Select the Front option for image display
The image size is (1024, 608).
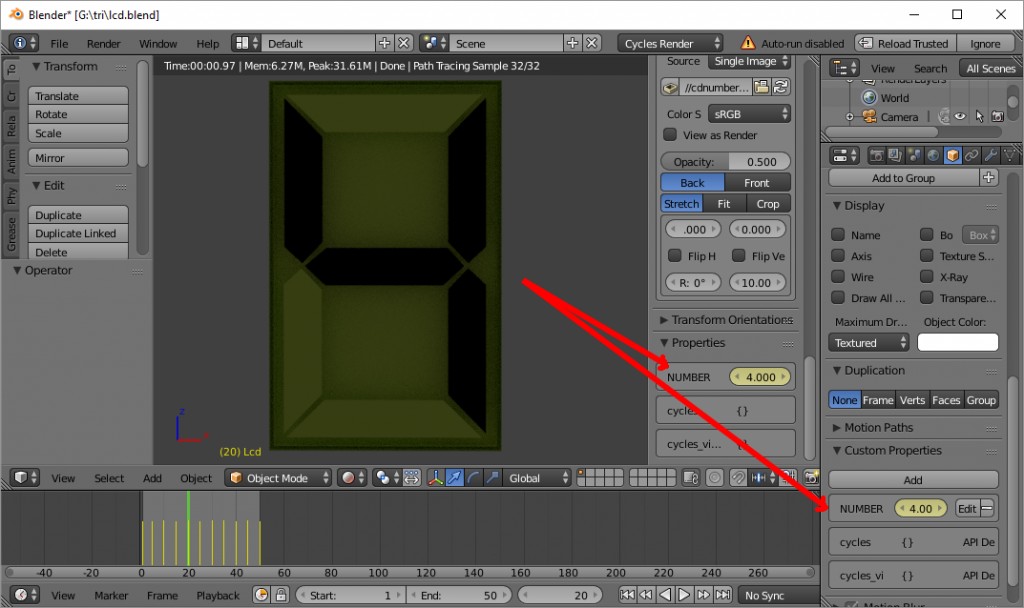757,181
